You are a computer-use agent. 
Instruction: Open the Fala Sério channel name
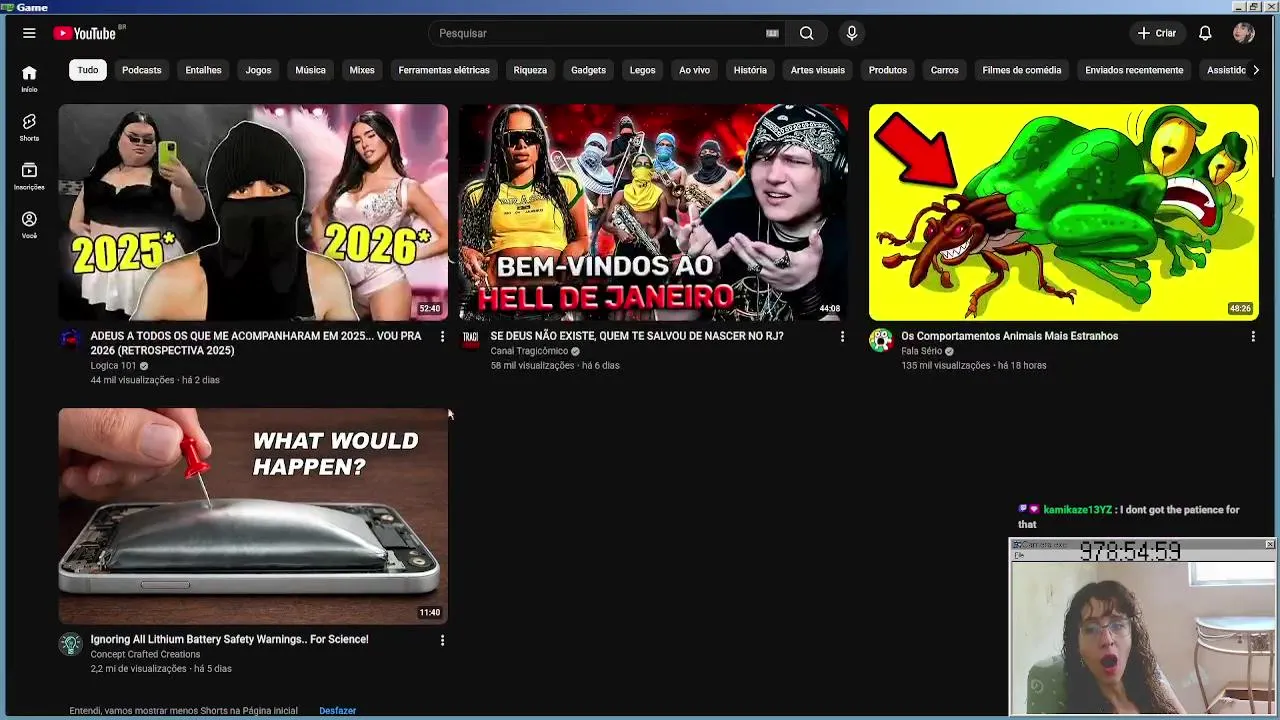point(921,351)
